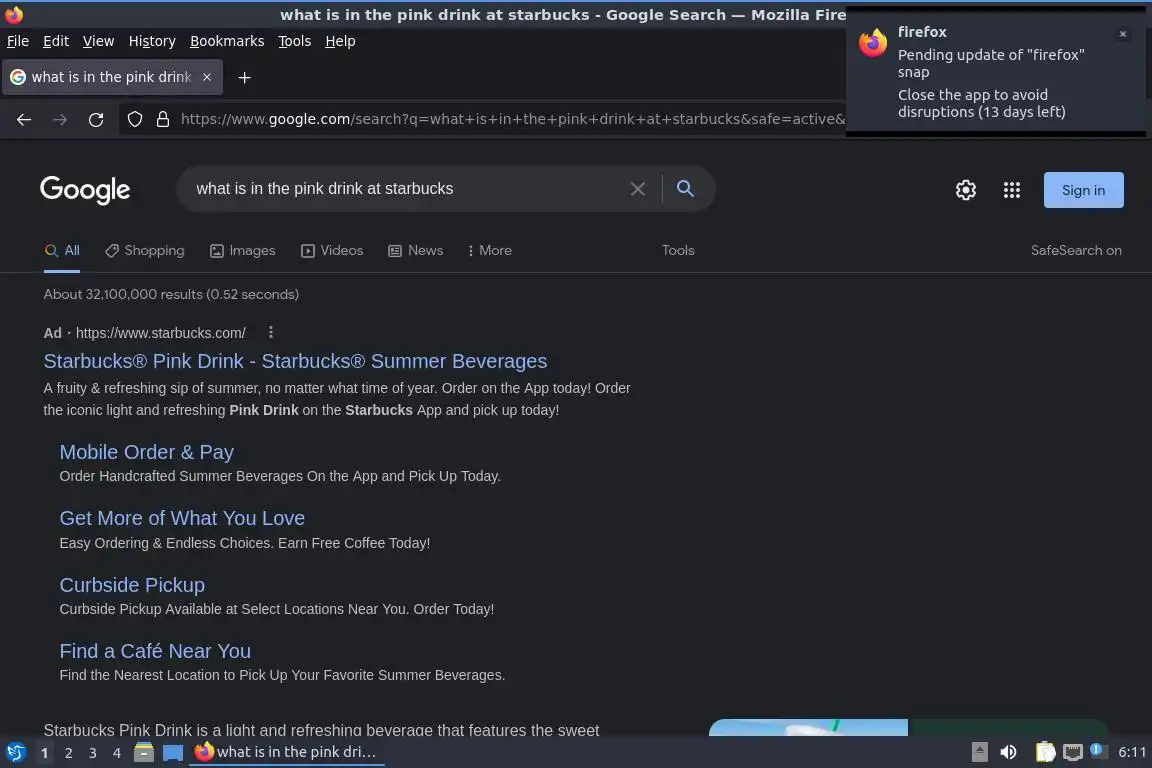Click the Firefox icon in the notification

click(x=873, y=43)
